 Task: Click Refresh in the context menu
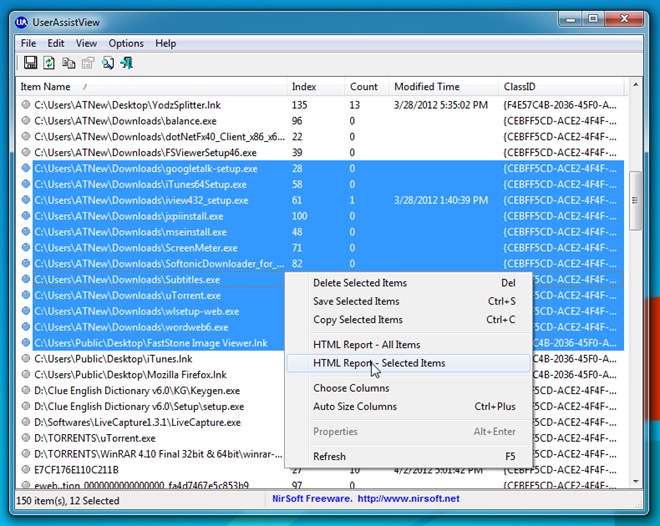click(x=408, y=457)
